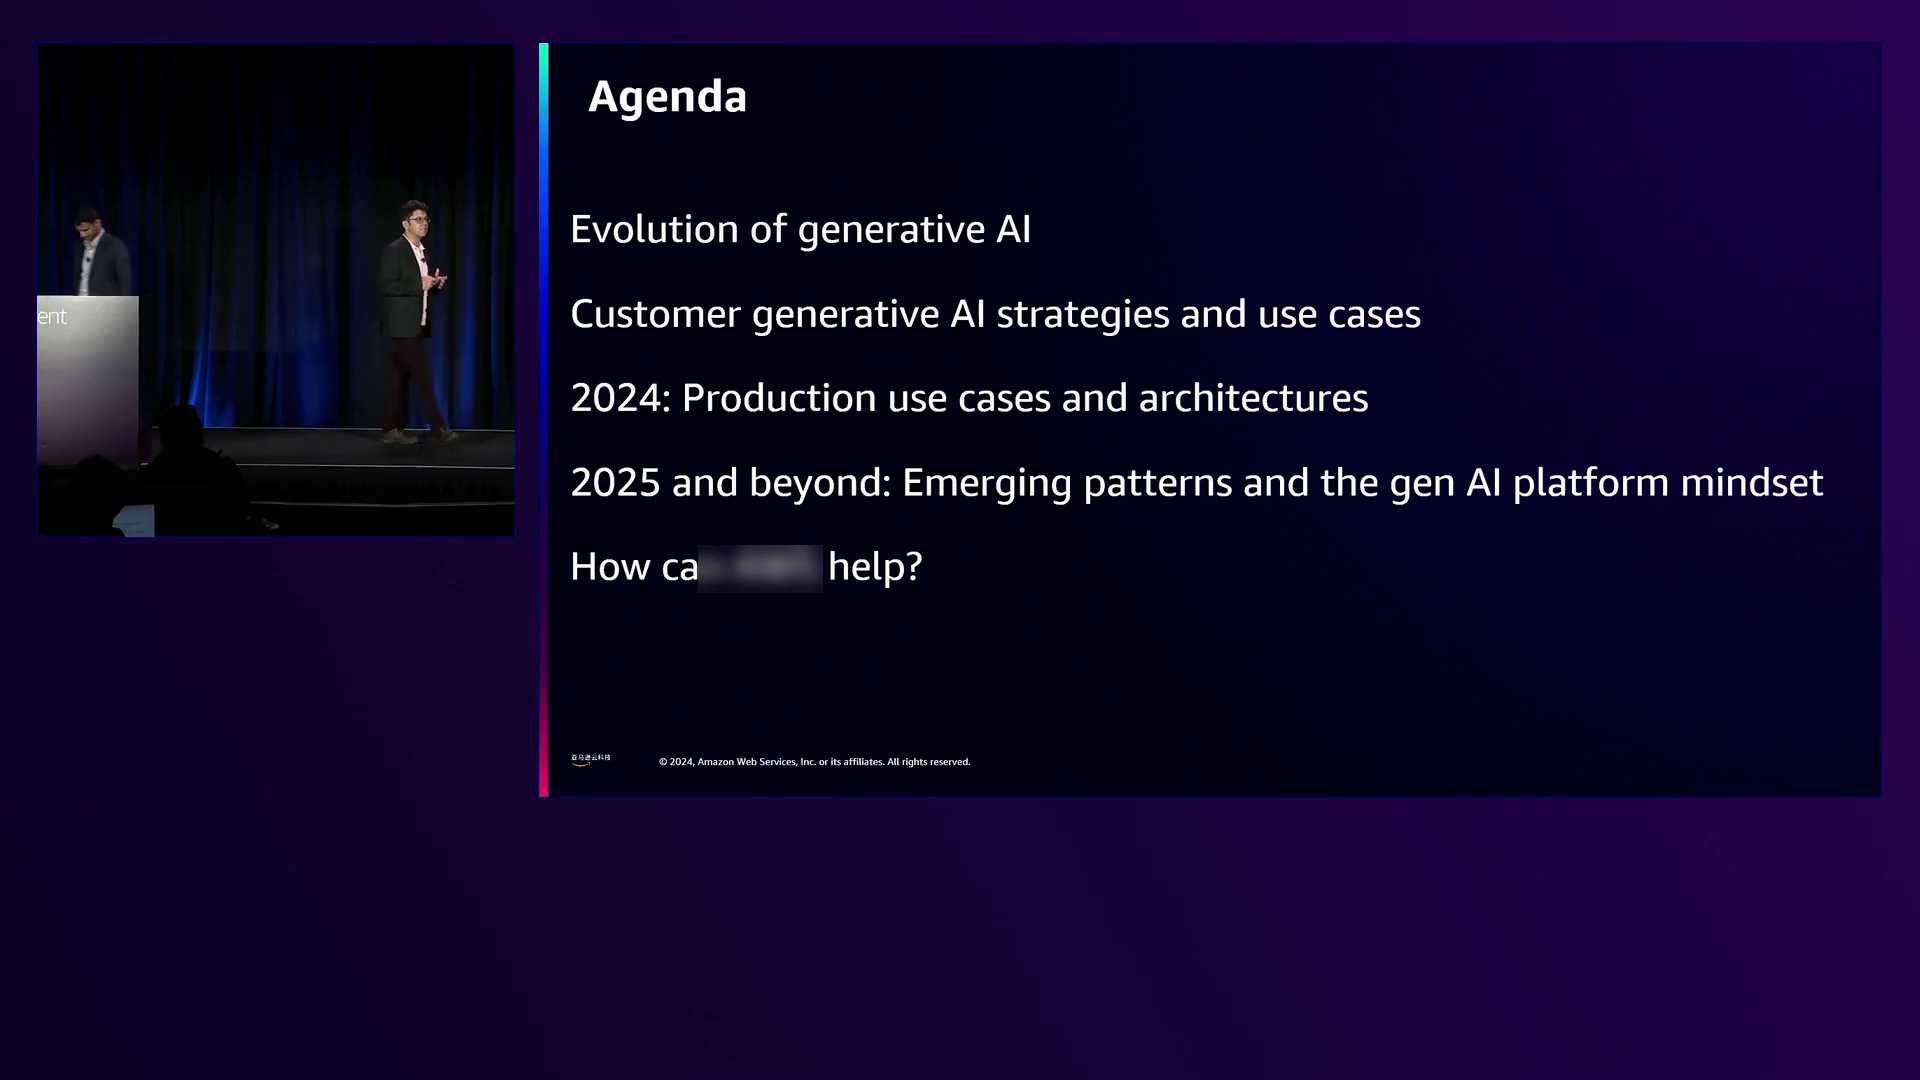Click 'gen AI platform mindset' phrase
Image resolution: width=1920 pixels, height=1080 pixels.
(1606, 483)
